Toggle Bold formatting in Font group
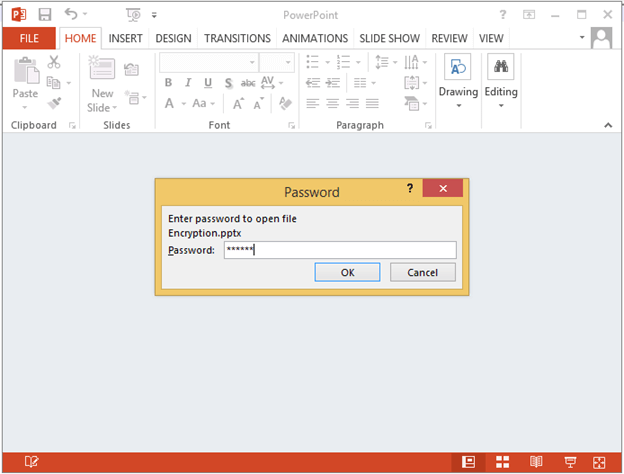The width and height of the screenshot is (624, 474). [x=169, y=83]
